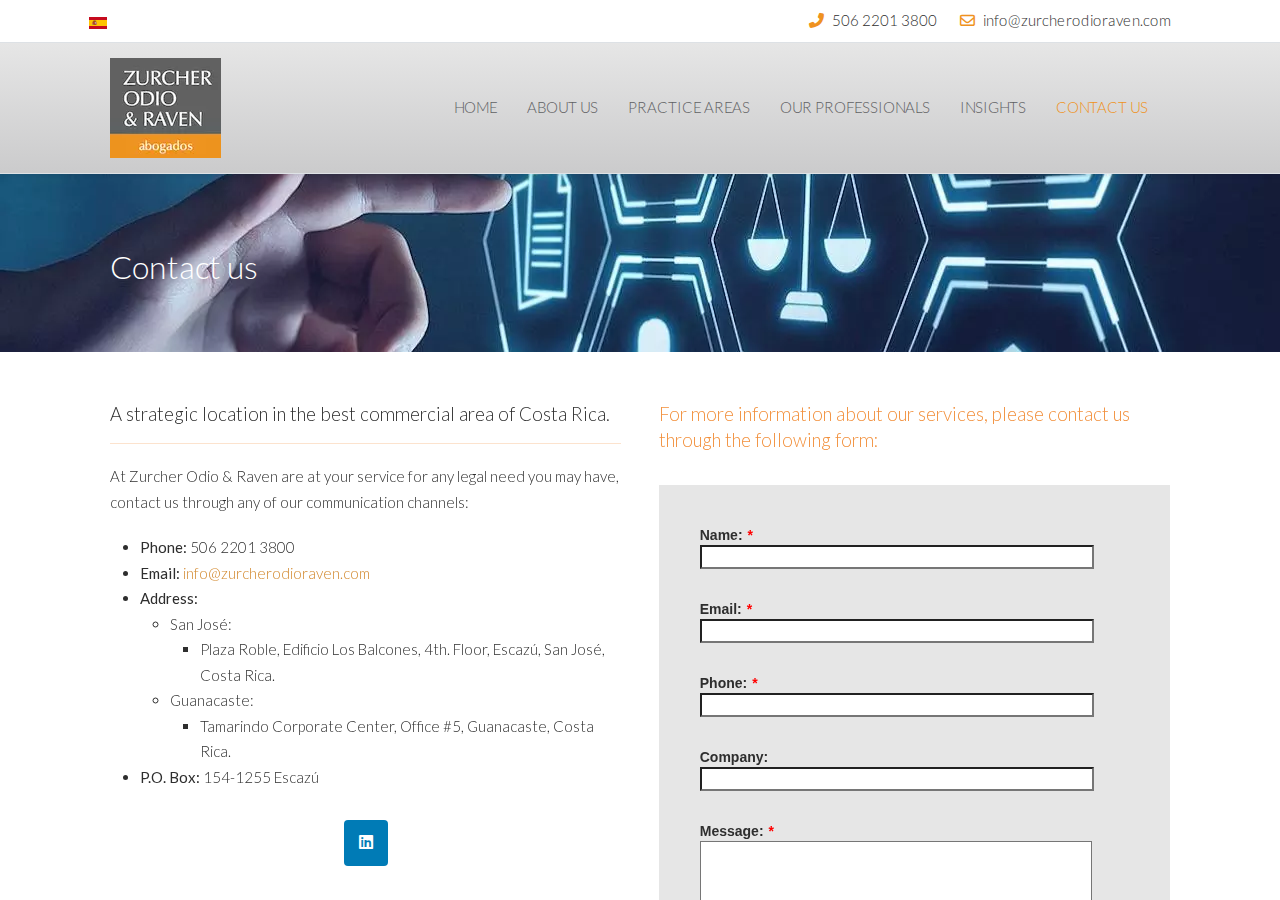Select the CONTACT US menu item
Image resolution: width=1280 pixels, height=900 pixels.
click(1102, 107)
